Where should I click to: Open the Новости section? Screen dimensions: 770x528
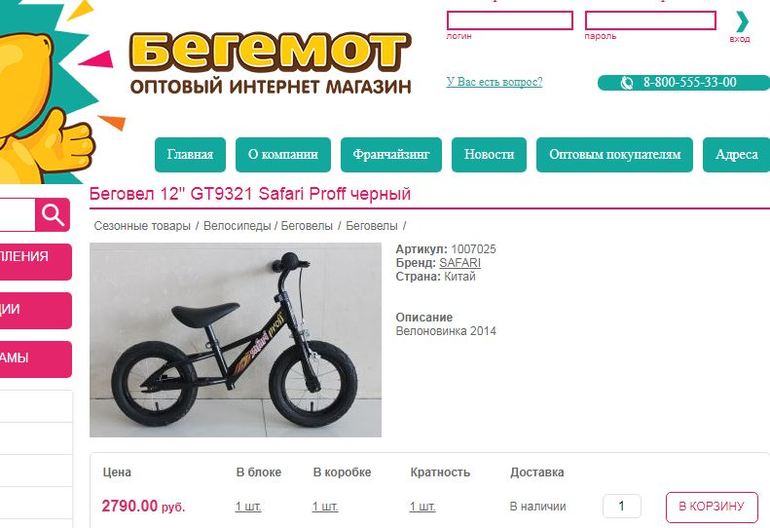pyautogui.click(x=489, y=155)
